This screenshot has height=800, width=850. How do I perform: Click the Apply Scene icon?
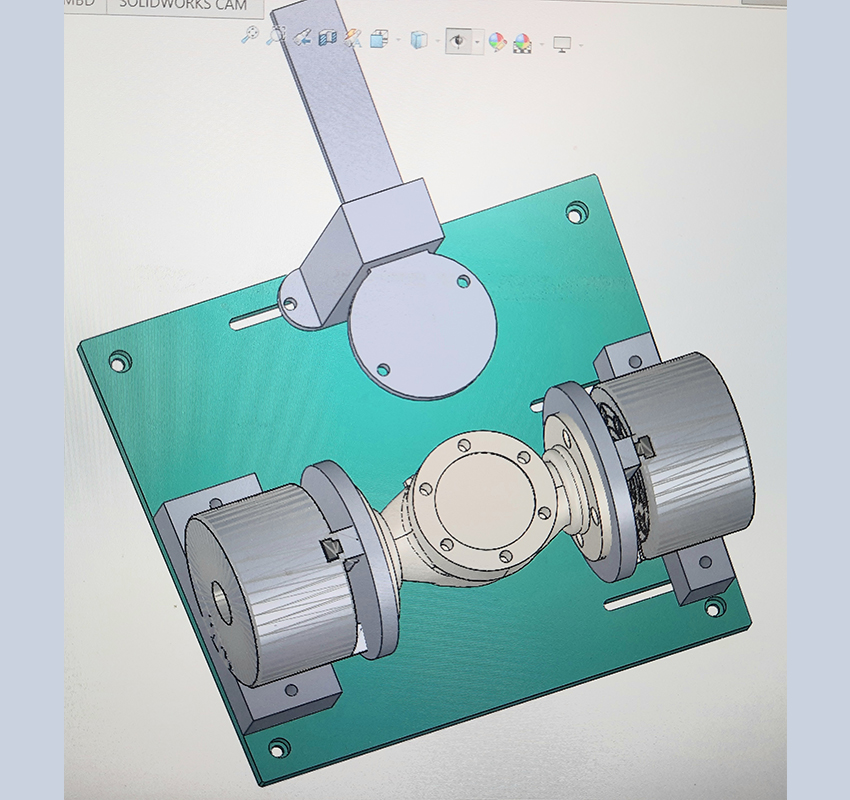point(523,43)
